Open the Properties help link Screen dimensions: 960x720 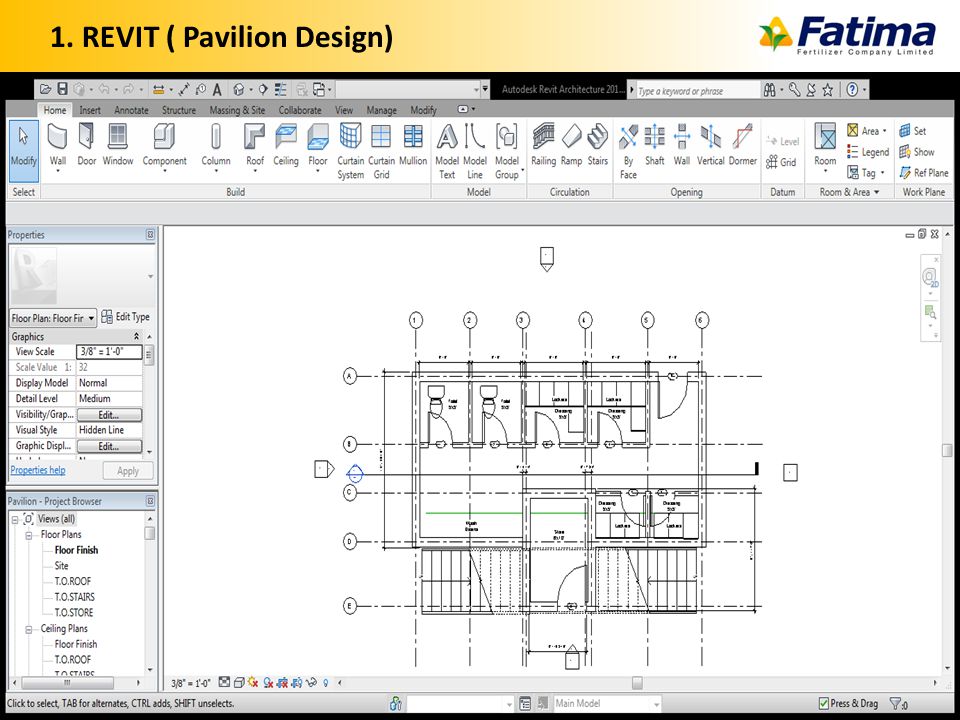coord(38,470)
